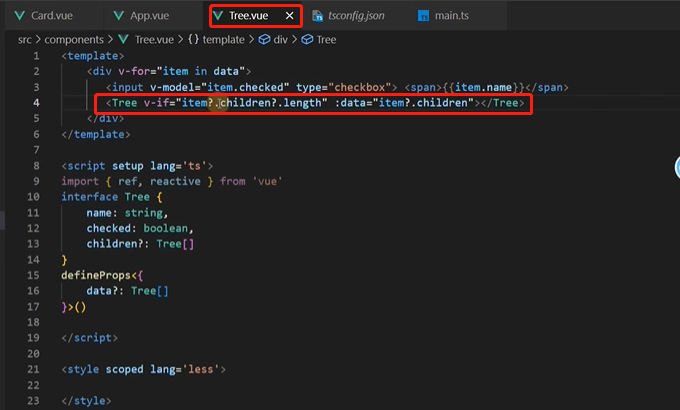Image resolution: width=680 pixels, height=410 pixels.
Task: Close the Tree.vue tab
Action: pyautogui.click(x=290, y=16)
